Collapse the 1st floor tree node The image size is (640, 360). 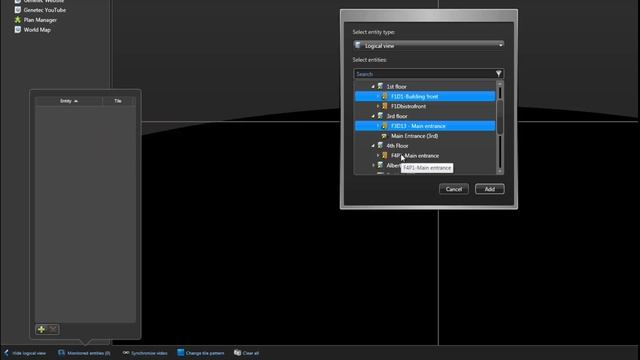tap(373, 87)
